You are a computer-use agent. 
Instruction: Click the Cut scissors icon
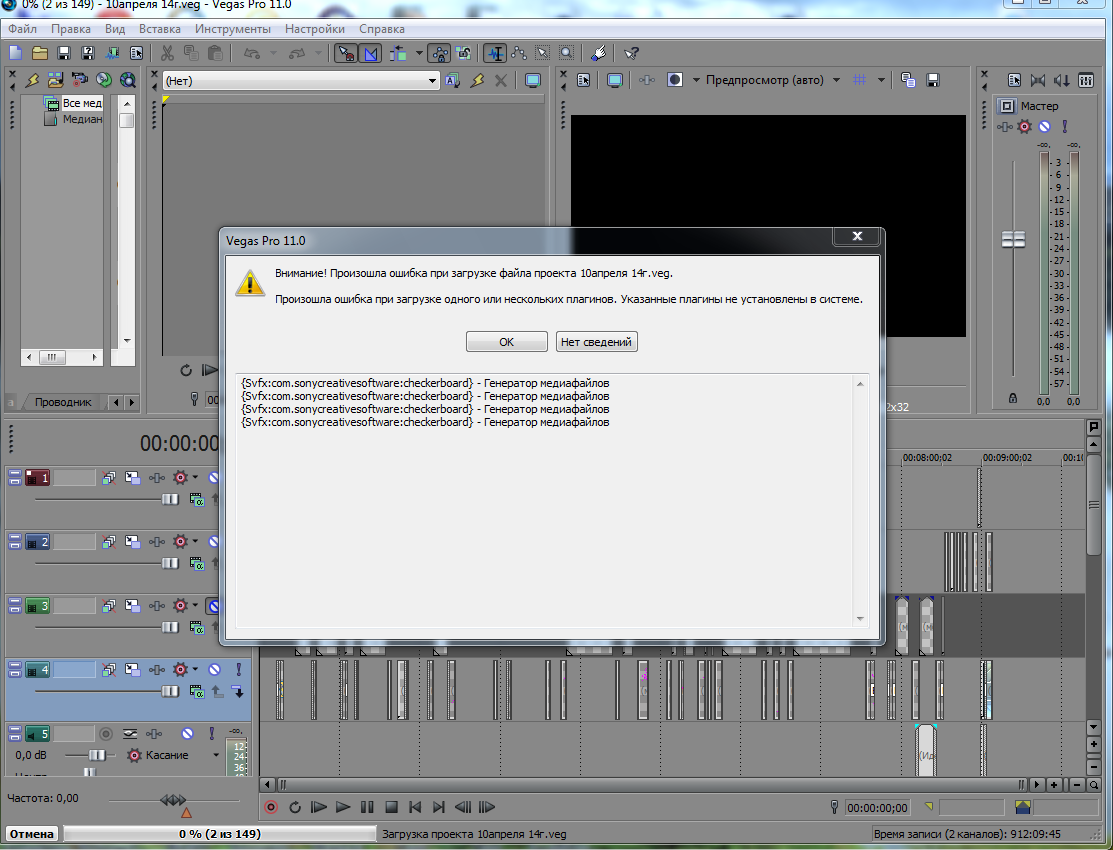(x=168, y=53)
